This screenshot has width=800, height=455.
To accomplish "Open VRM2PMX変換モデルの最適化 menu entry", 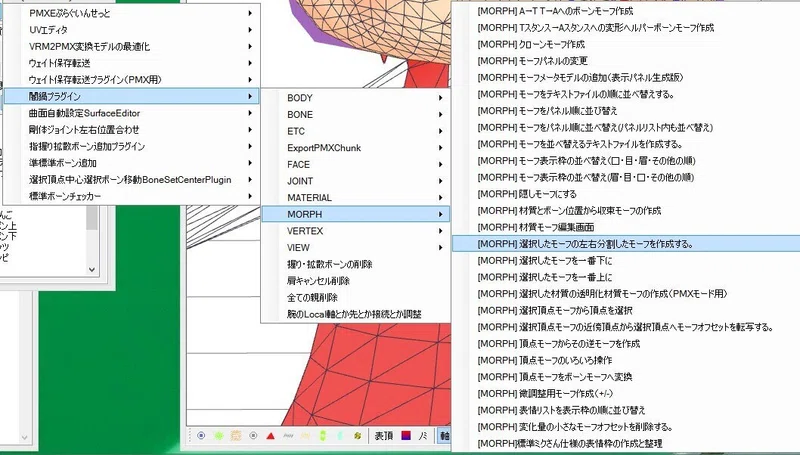I will [132, 46].
